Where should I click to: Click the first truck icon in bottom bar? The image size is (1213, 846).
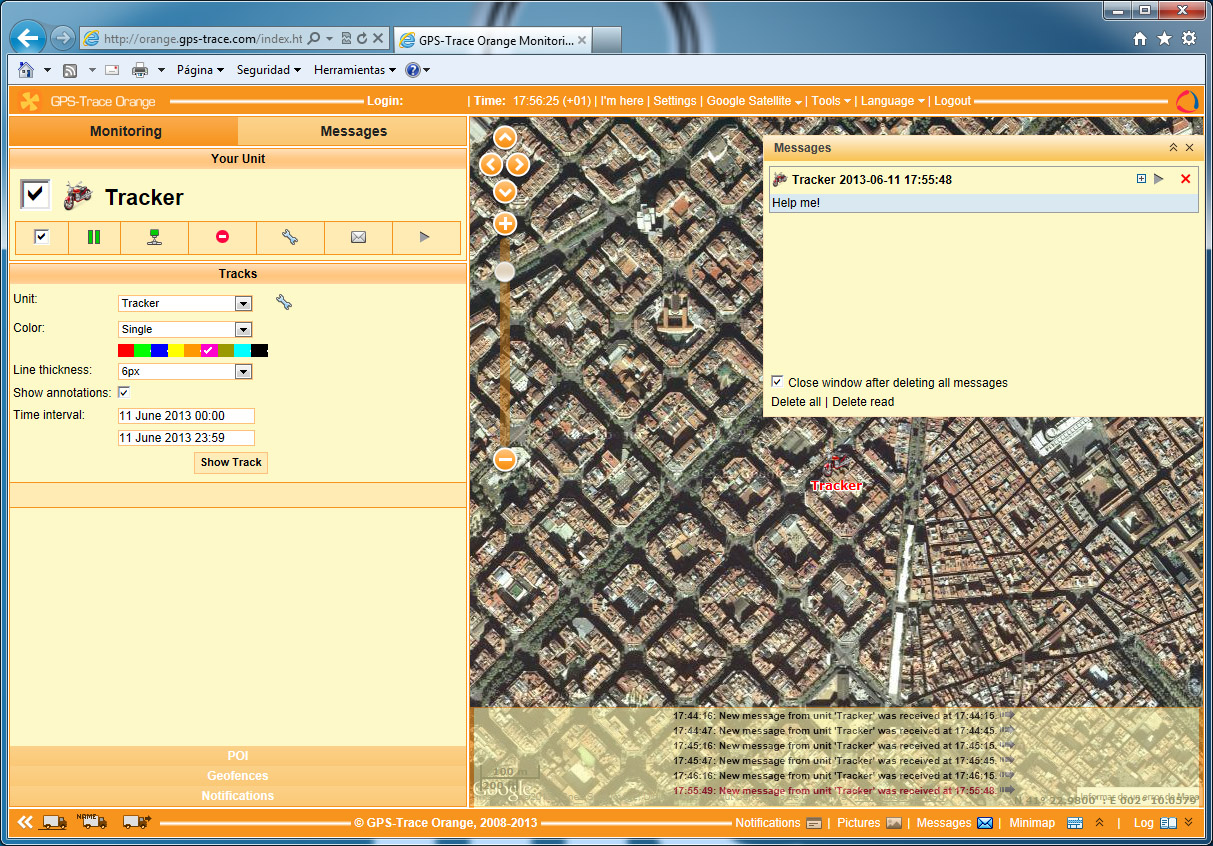(54, 823)
